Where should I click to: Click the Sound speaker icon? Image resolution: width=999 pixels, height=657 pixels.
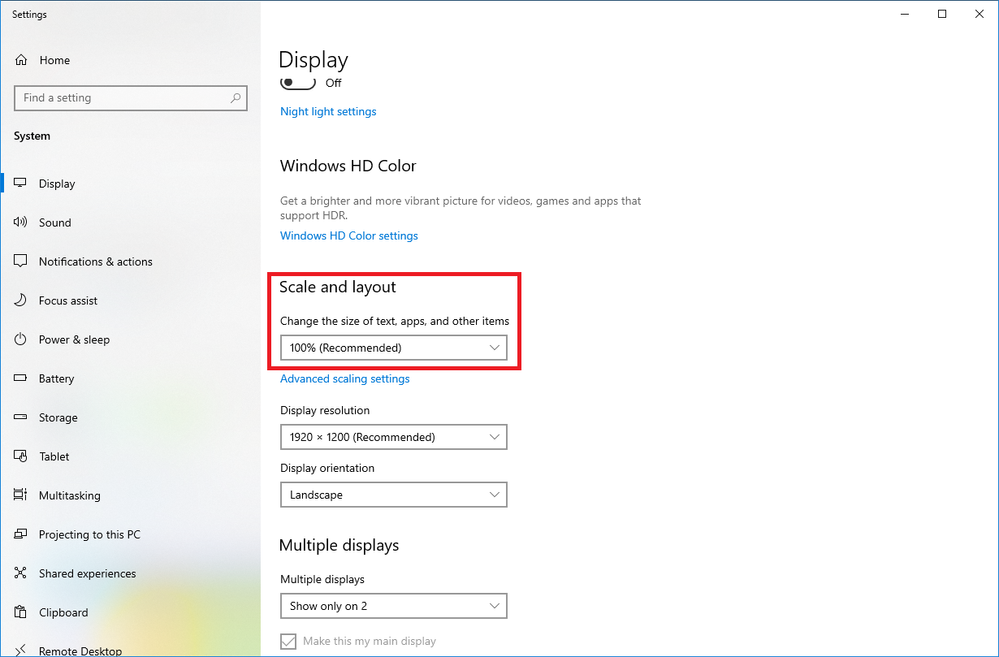20,222
